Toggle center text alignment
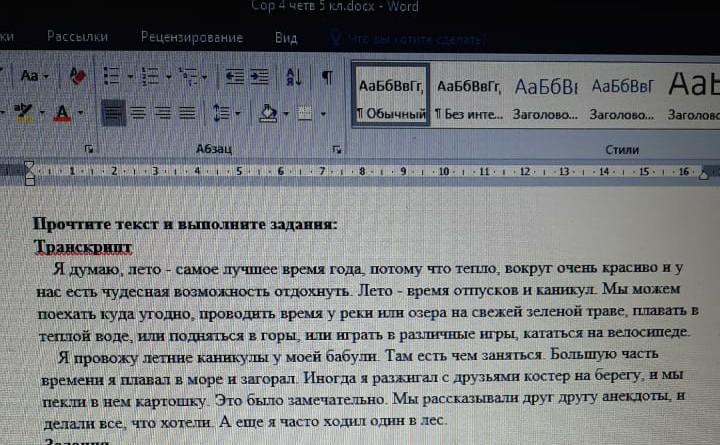Viewport: 720px width, 445px height. point(138,113)
